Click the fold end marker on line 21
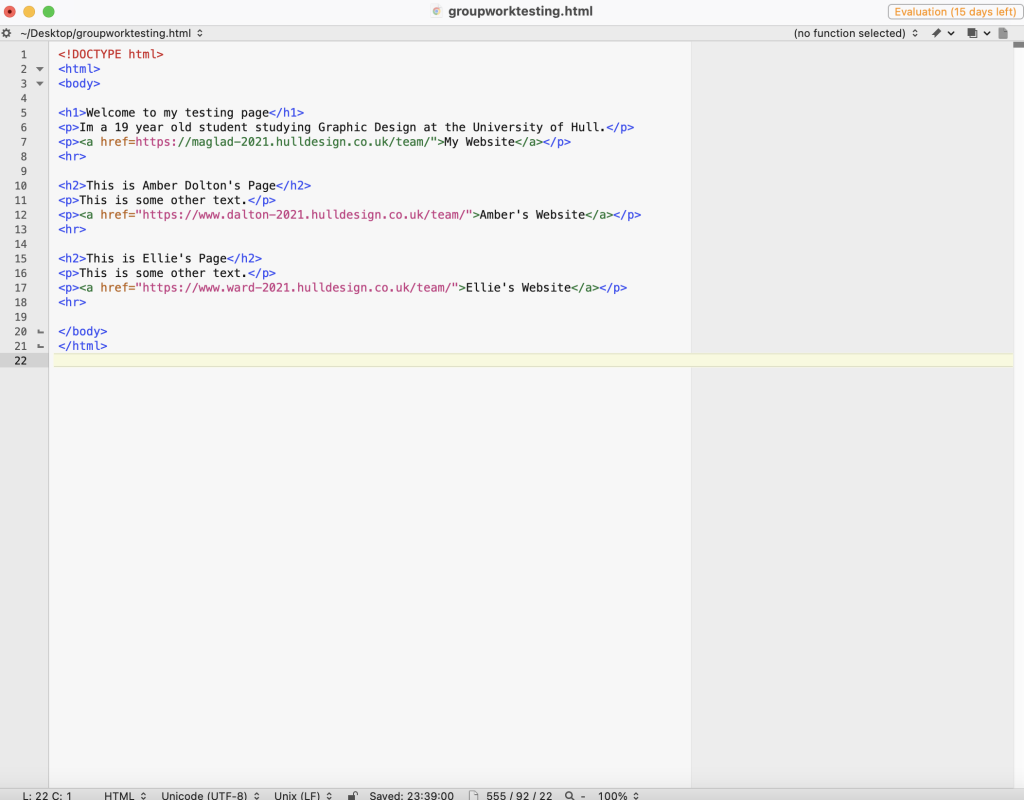Viewport: 1024px width, 800px height. coord(40,346)
